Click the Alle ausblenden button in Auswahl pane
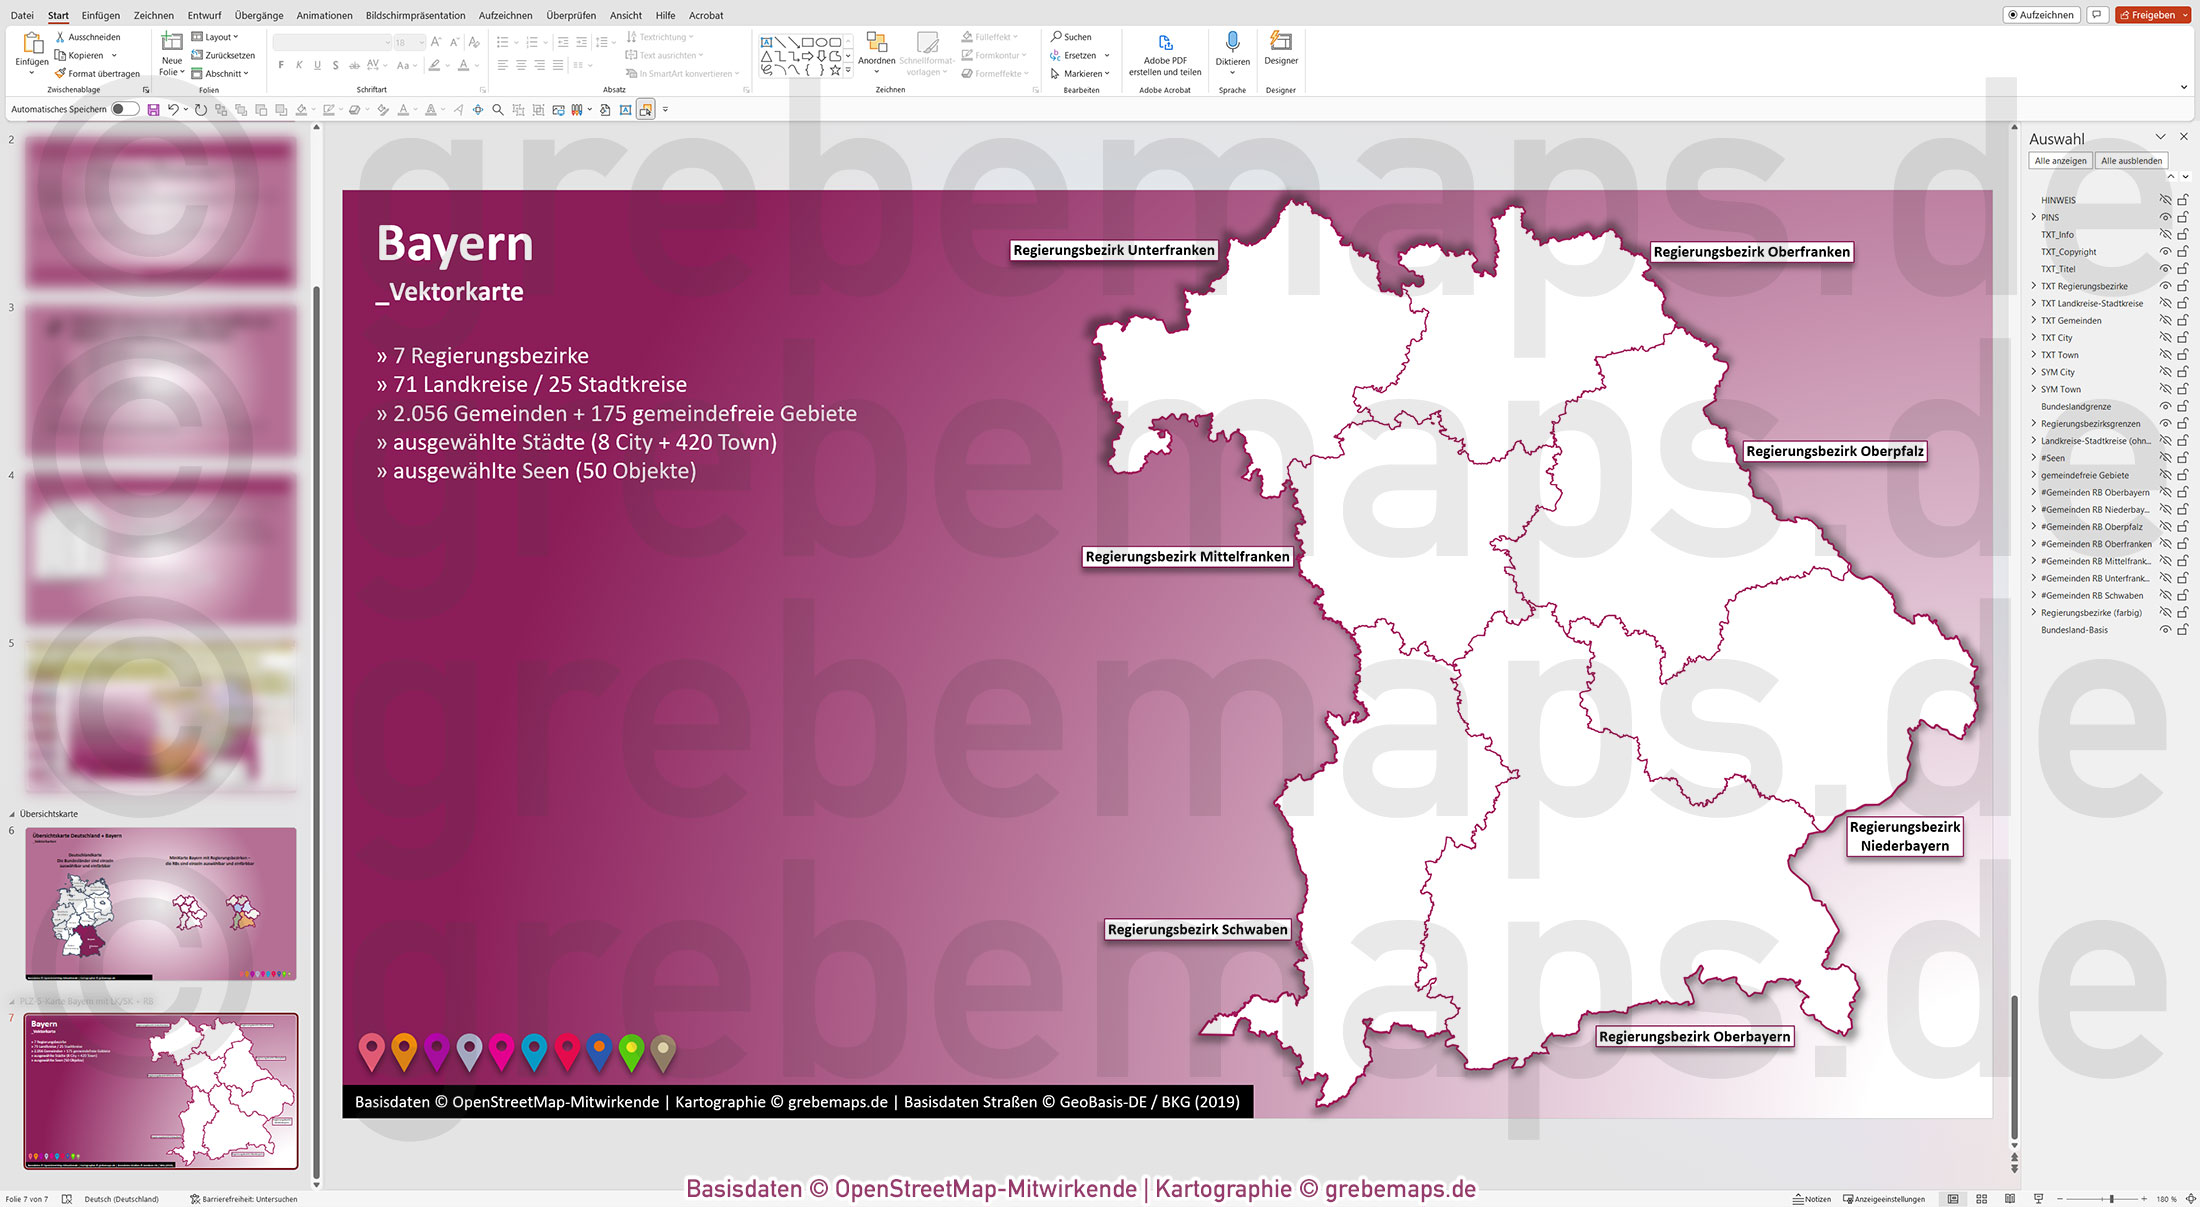The width and height of the screenshot is (2200, 1207). (2132, 160)
